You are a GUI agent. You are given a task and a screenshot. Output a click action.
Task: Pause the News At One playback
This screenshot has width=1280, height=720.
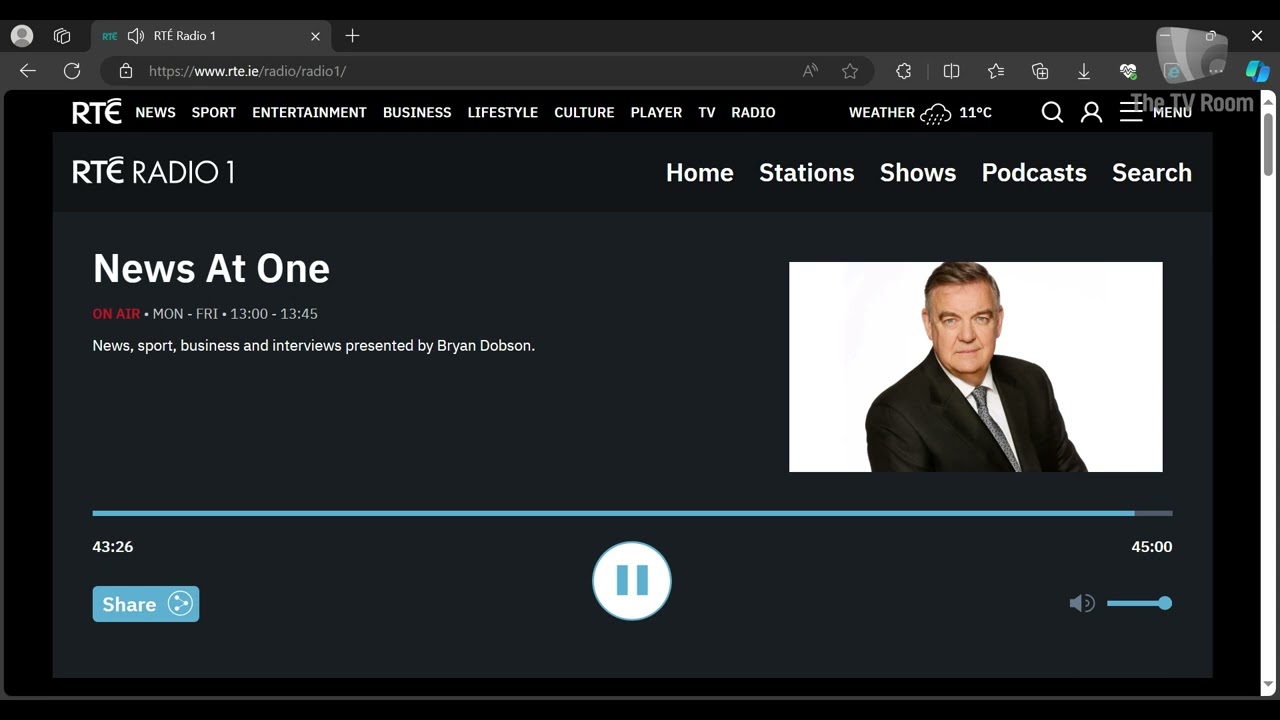[x=632, y=581]
